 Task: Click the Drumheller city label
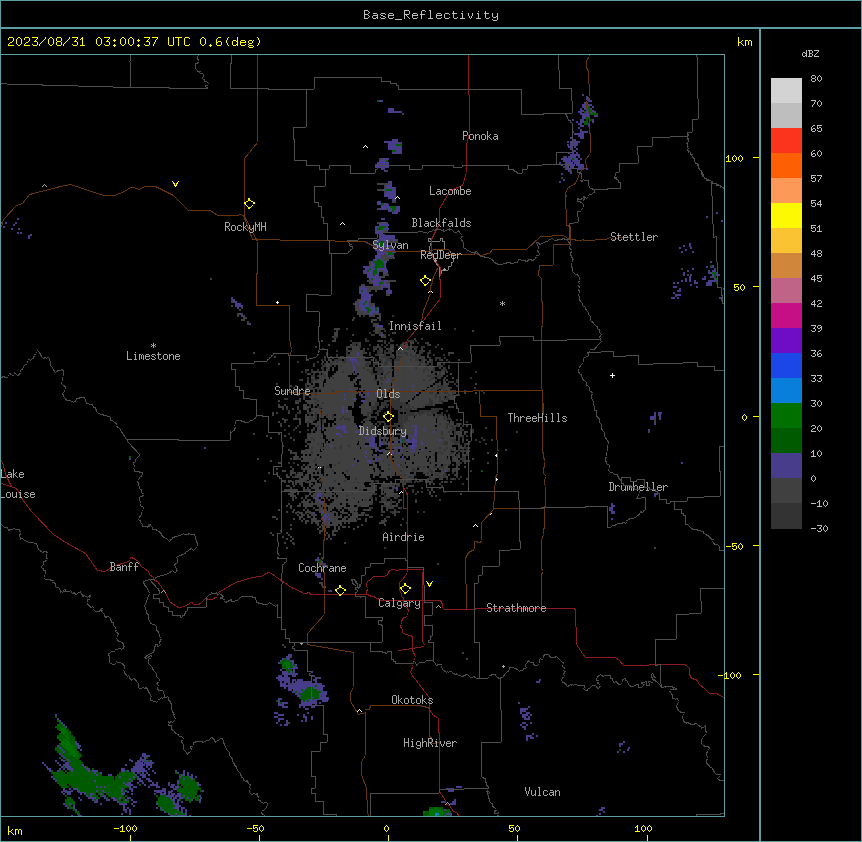pyautogui.click(x=638, y=487)
